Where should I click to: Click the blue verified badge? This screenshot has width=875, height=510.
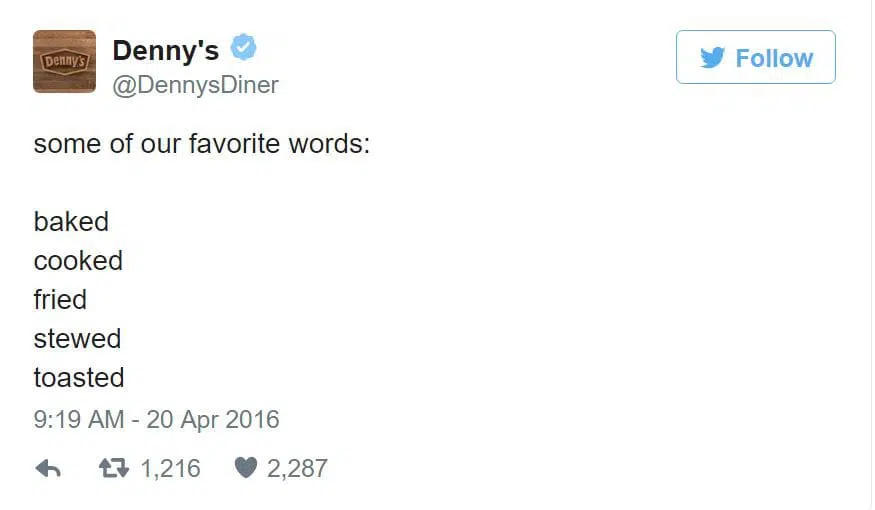point(243,47)
